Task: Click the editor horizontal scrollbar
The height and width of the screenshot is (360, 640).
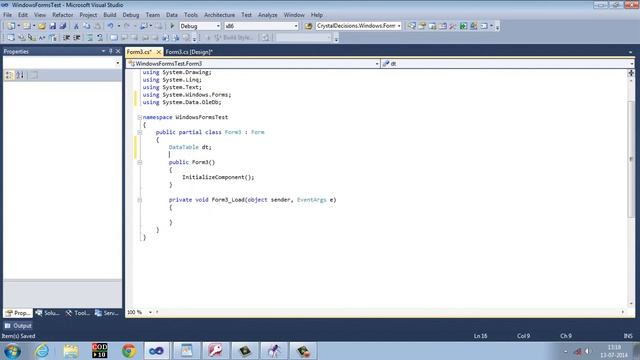Action: [x=390, y=312]
